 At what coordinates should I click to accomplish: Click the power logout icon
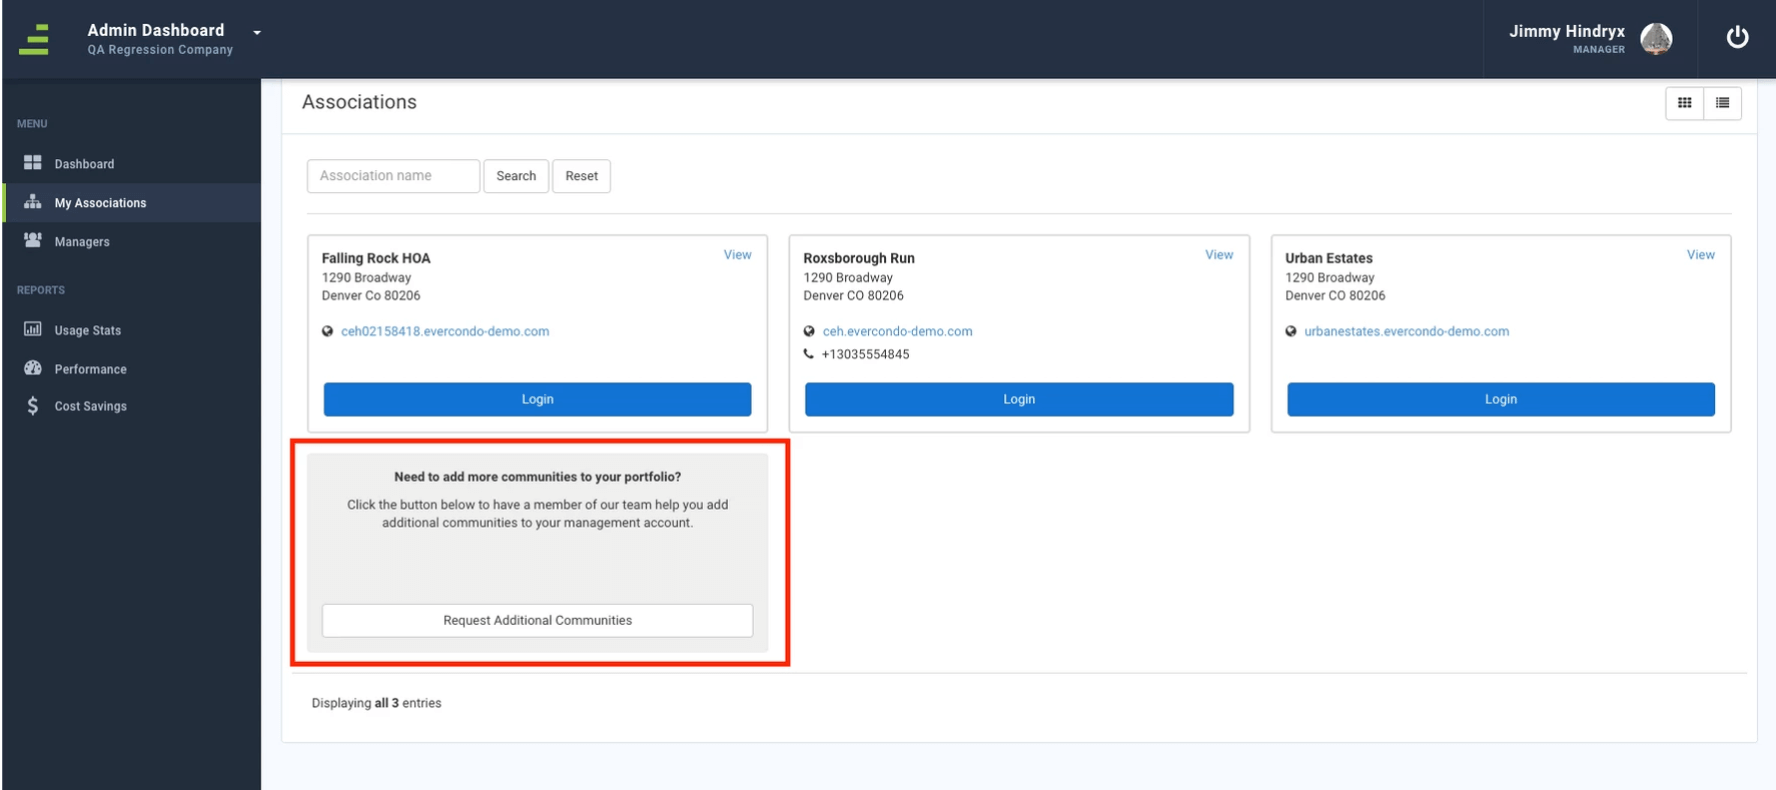click(1738, 37)
